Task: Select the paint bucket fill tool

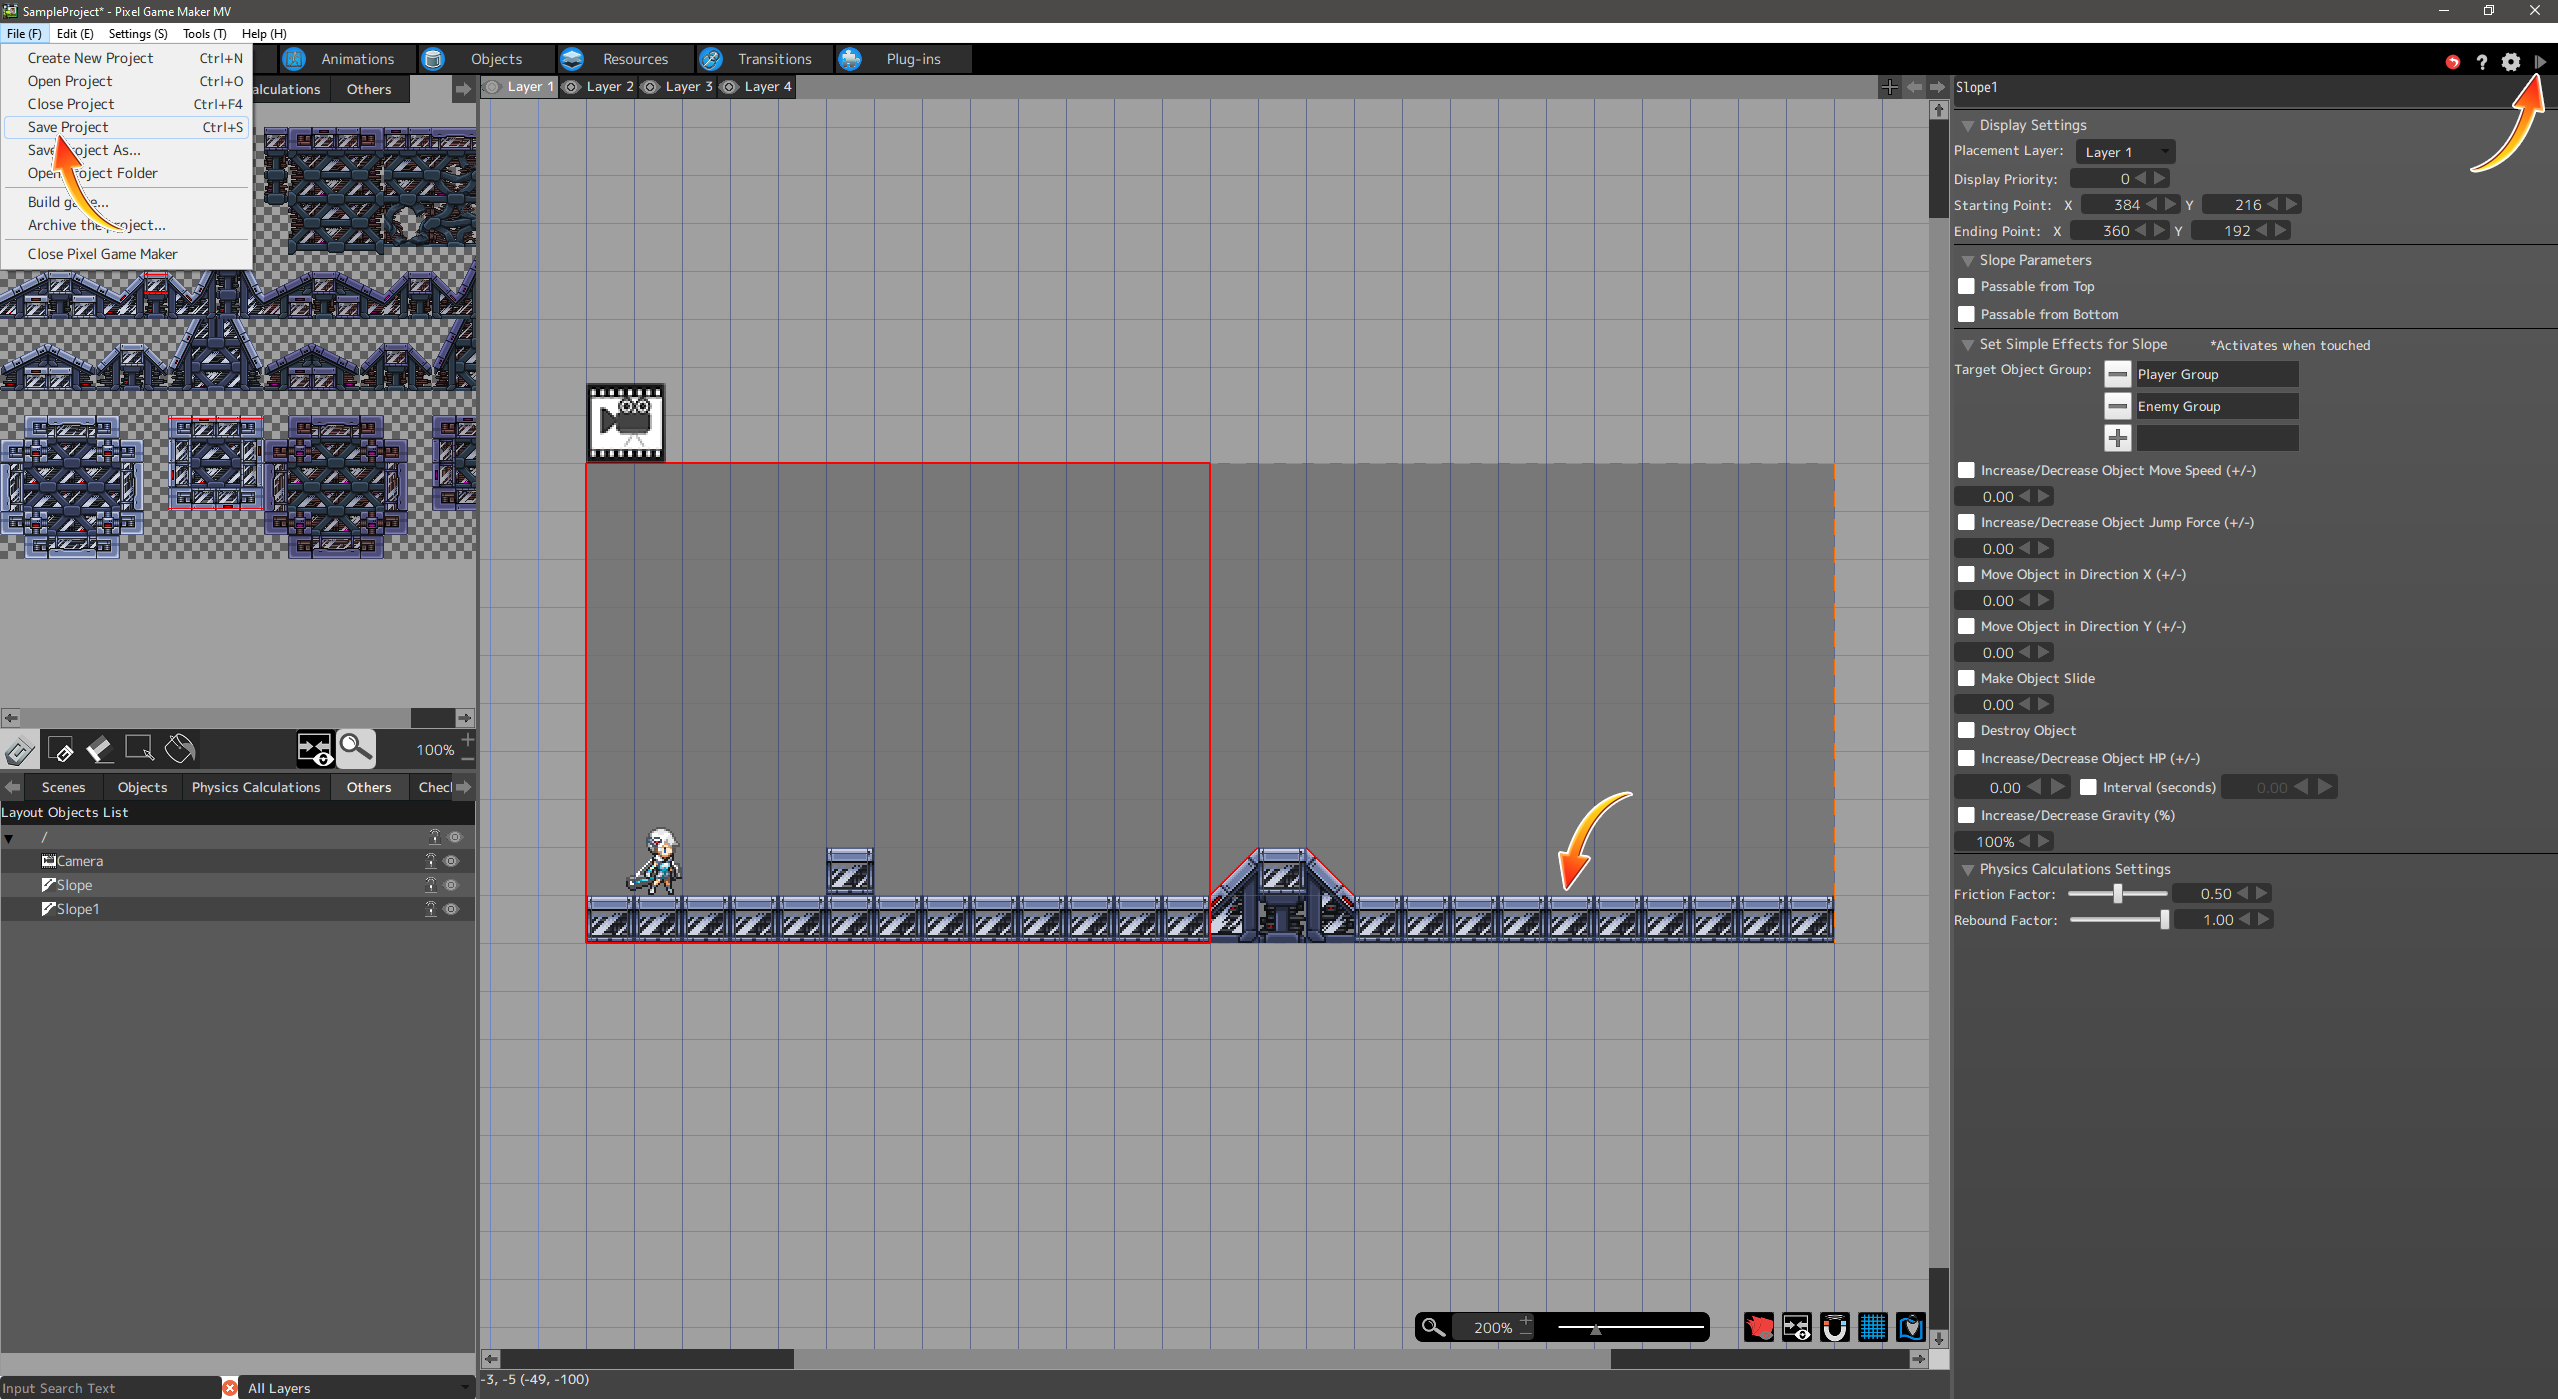Action: [179, 749]
